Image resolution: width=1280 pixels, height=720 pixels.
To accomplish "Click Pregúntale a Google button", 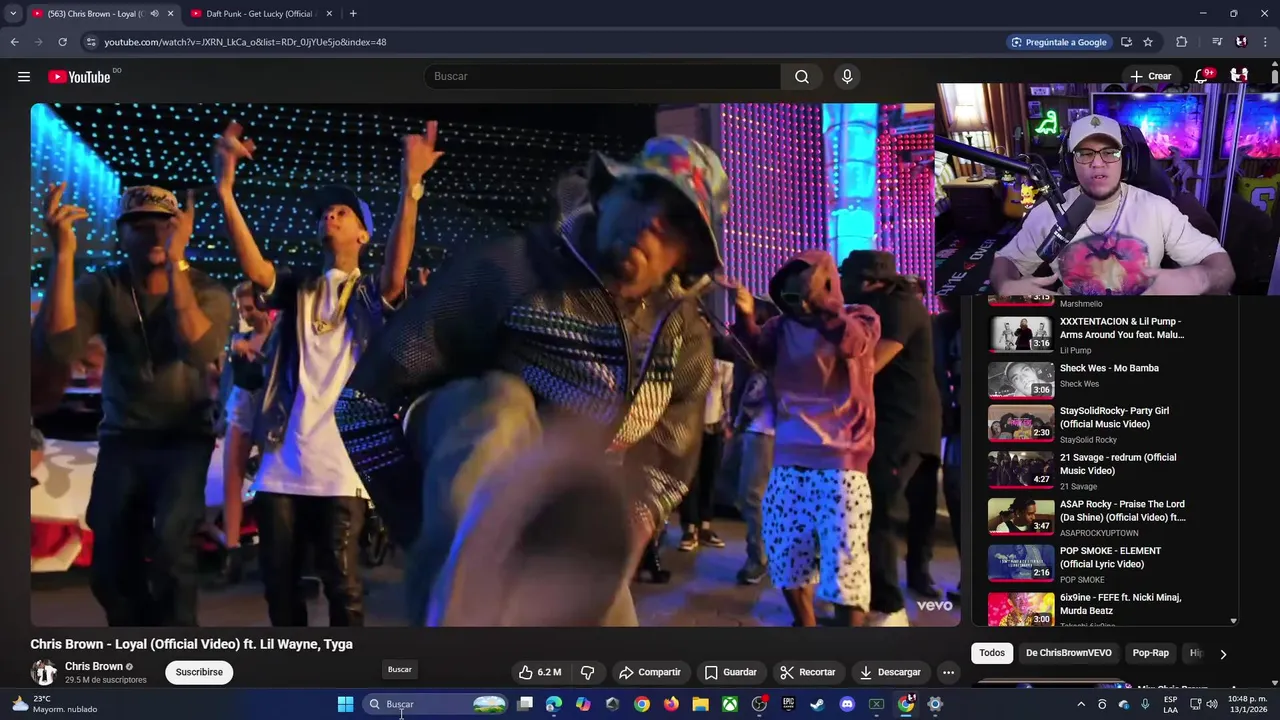I will pos(1059,42).
